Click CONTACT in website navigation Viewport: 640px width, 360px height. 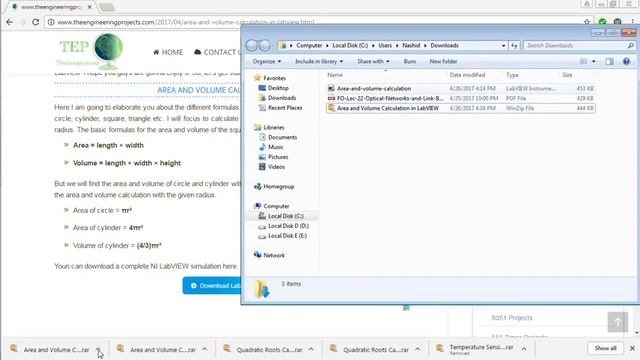click(x=216, y=52)
